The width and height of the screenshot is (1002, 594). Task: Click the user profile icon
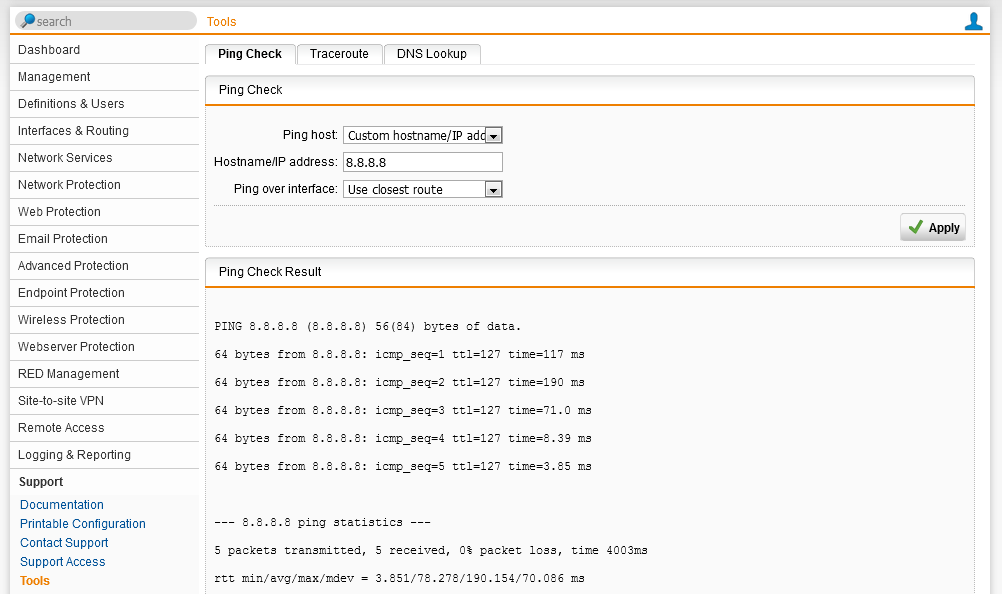(x=973, y=21)
